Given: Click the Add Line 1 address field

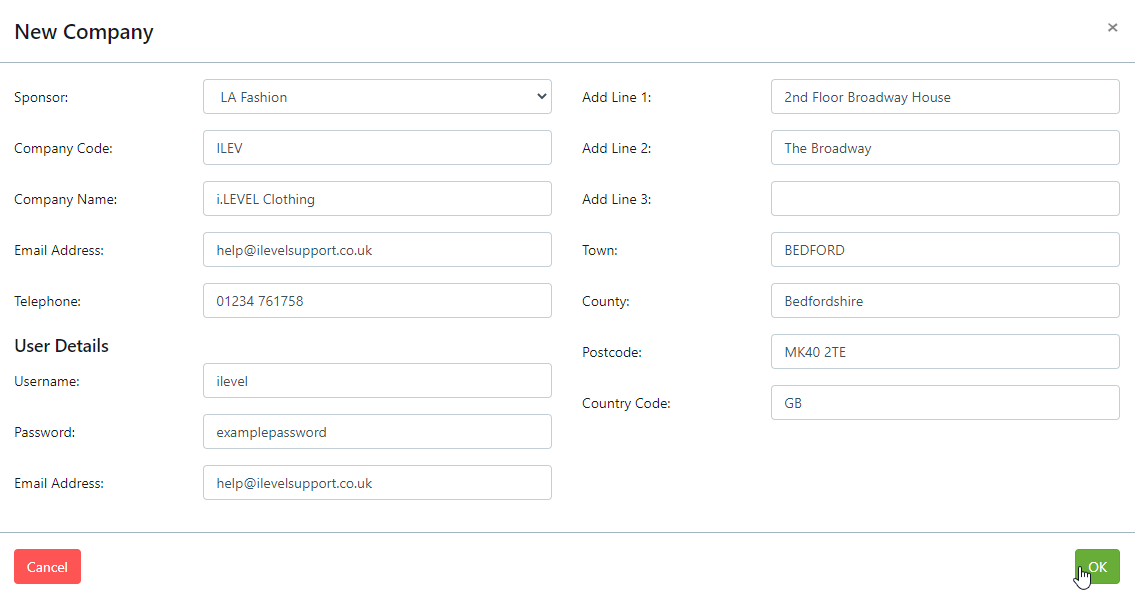Looking at the screenshot, I should point(945,97).
